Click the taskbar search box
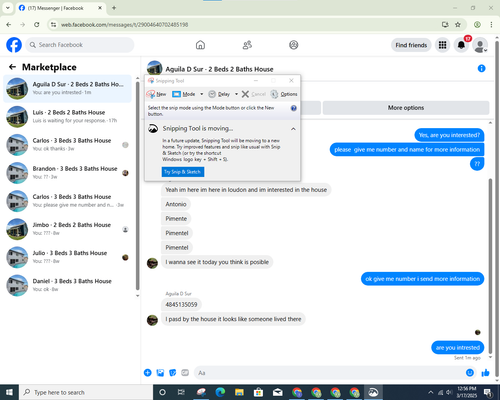 click(x=86, y=392)
